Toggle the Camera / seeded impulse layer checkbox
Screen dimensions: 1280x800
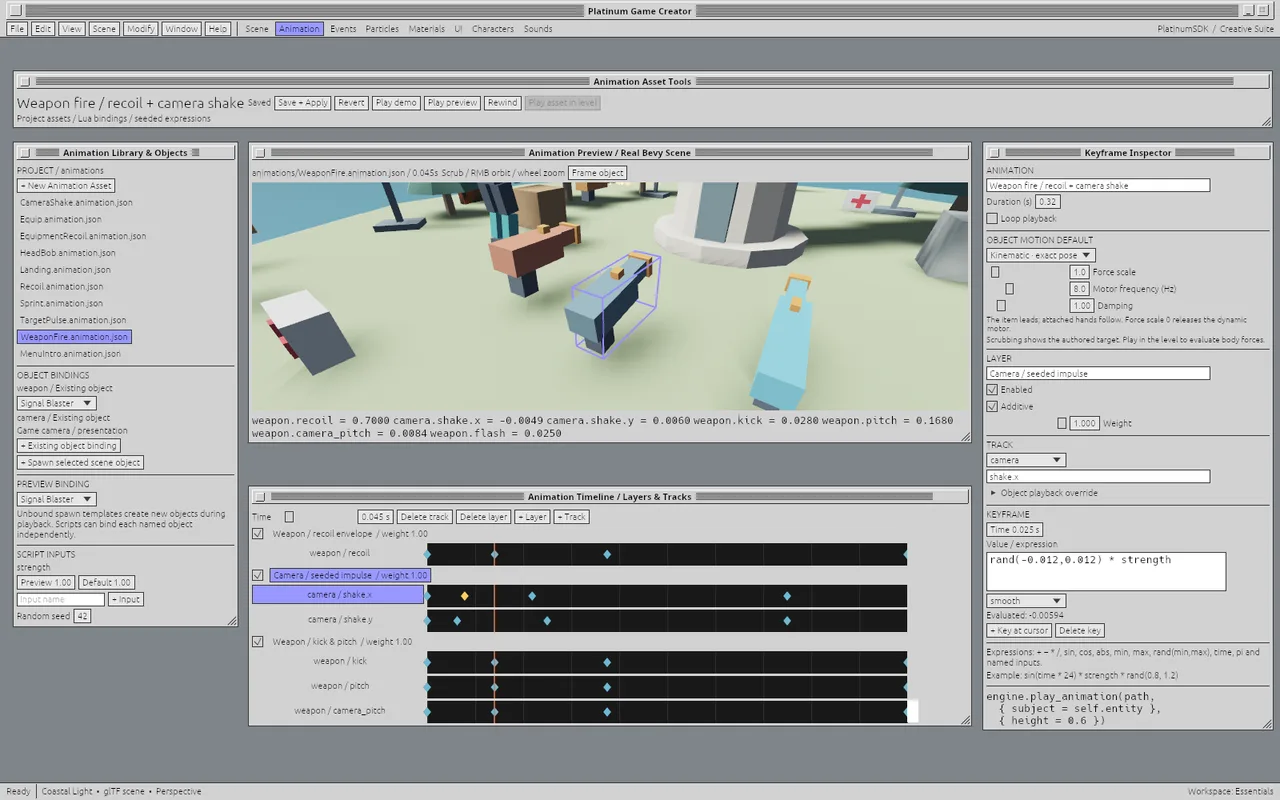258,575
